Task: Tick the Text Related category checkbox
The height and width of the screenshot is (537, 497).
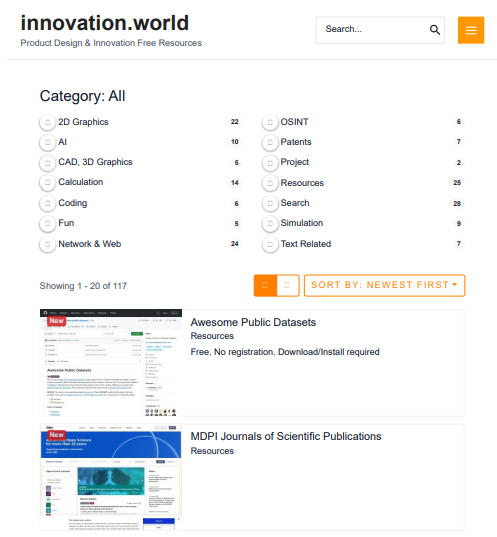Action: pos(270,245)
